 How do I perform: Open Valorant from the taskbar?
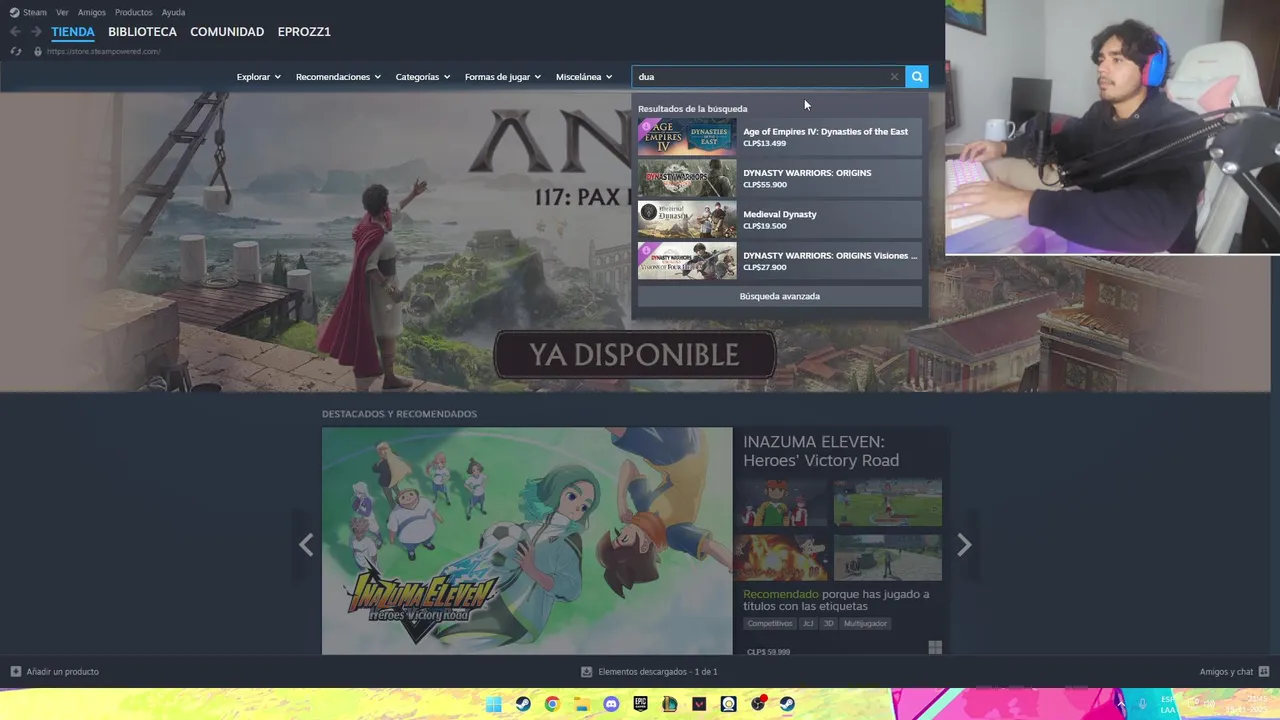pyautogui.click(x=699, y=704)
